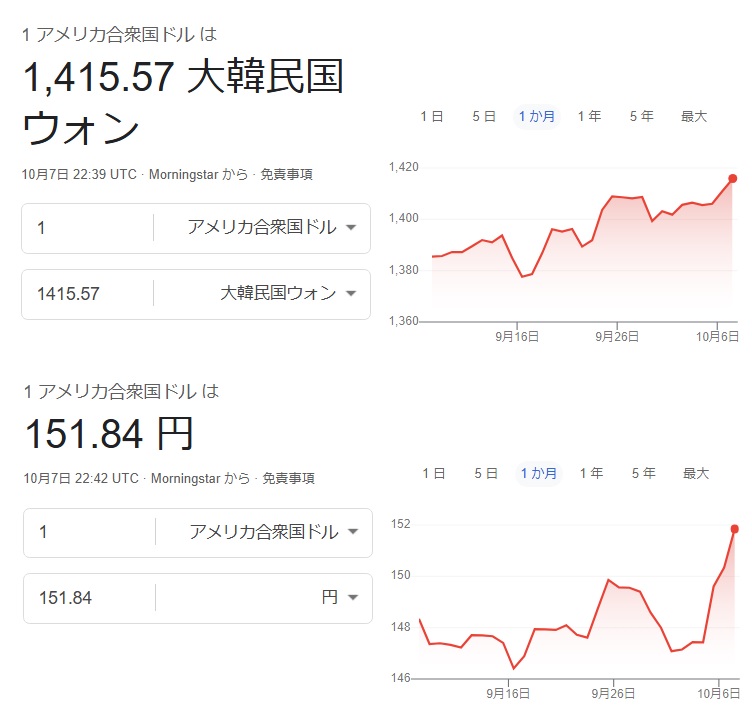
Task: Show 1年 range for the yen chart
Action: 591,473
